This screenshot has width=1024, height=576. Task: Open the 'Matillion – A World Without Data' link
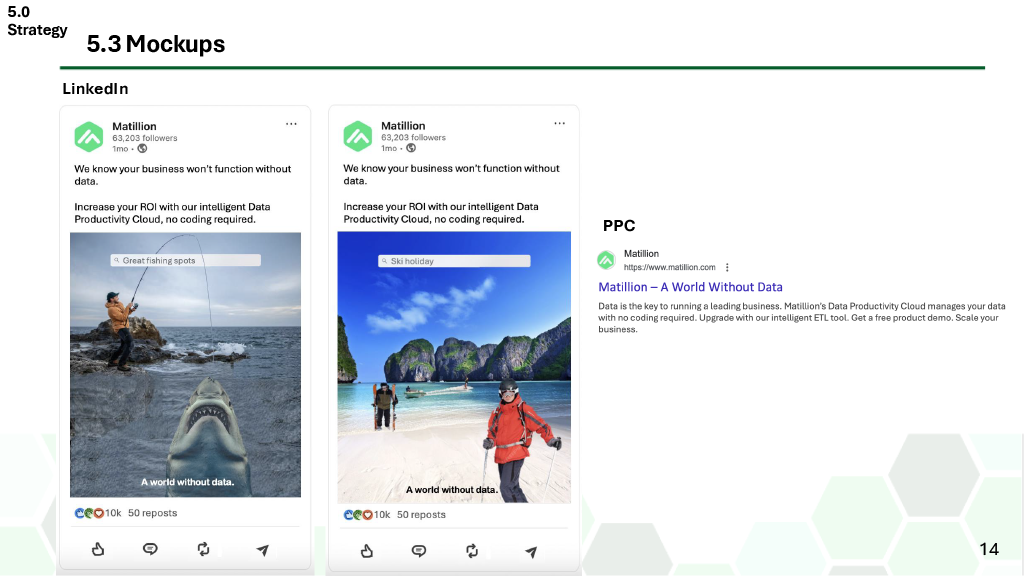[690, 287]
